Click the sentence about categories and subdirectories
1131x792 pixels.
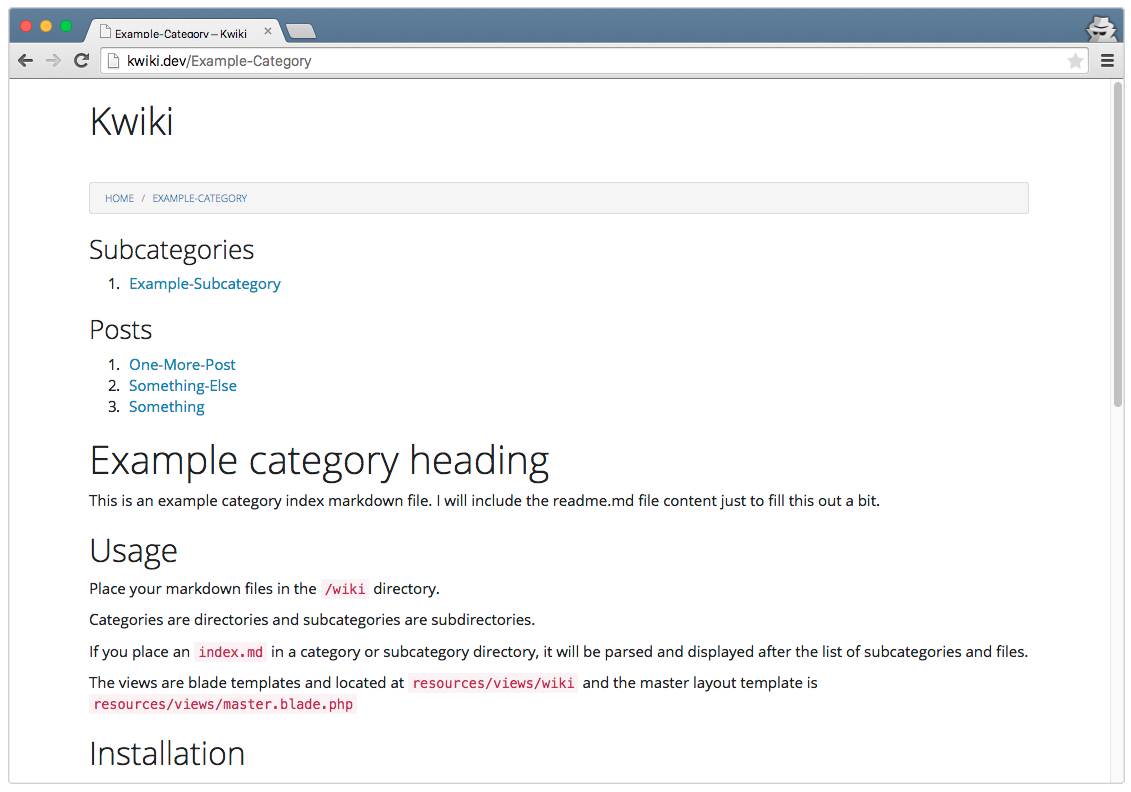pyautogui.click(x=312, y=620)
